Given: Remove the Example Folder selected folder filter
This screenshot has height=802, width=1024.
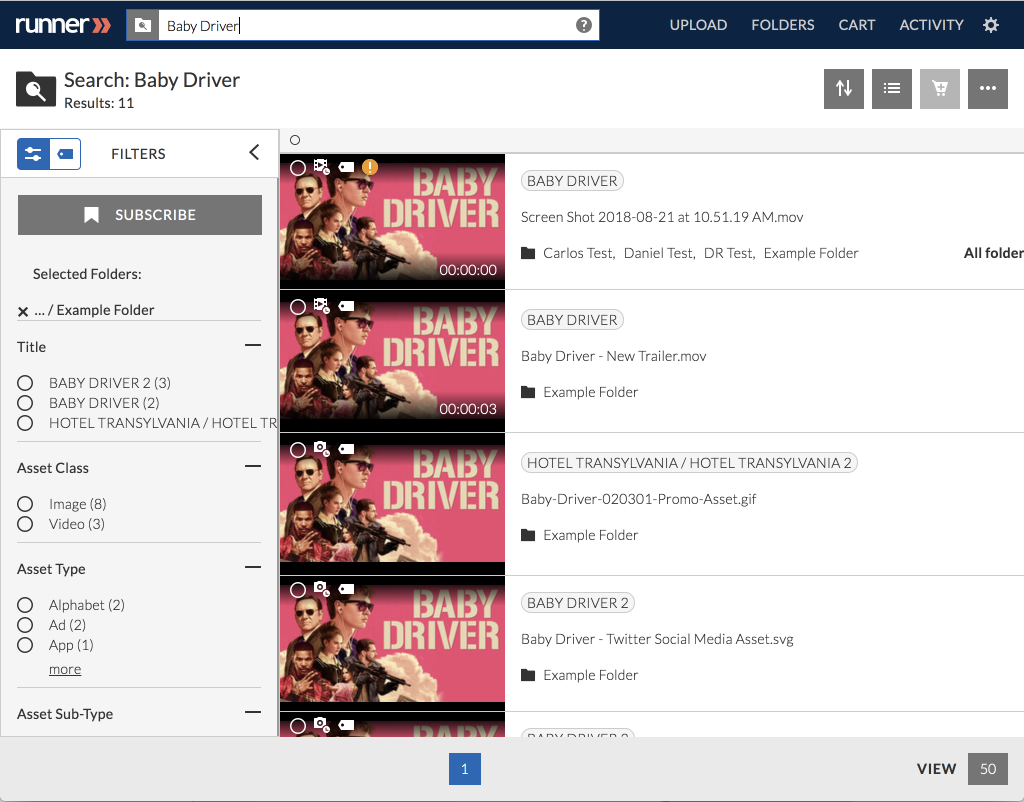Looking at the screenshot, I should pos(23,312).
